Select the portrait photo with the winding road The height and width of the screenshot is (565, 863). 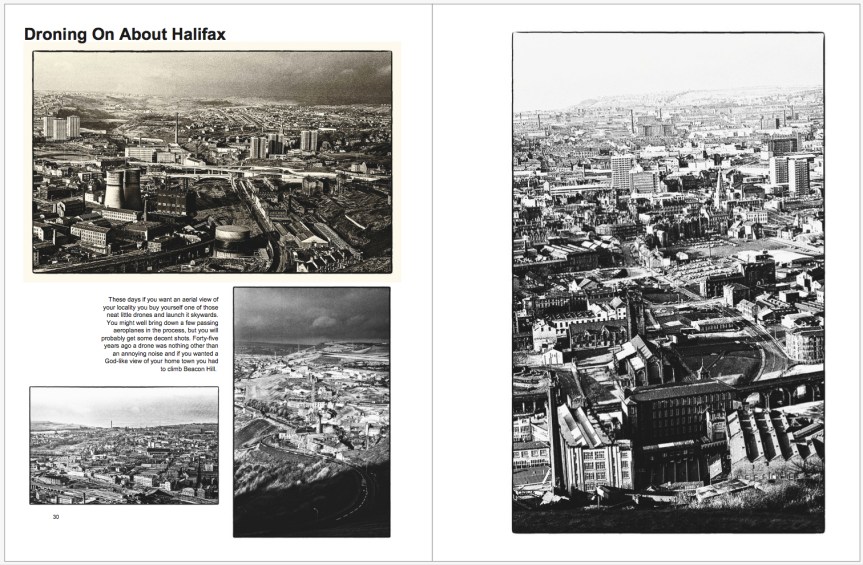(x=311, y=411)
